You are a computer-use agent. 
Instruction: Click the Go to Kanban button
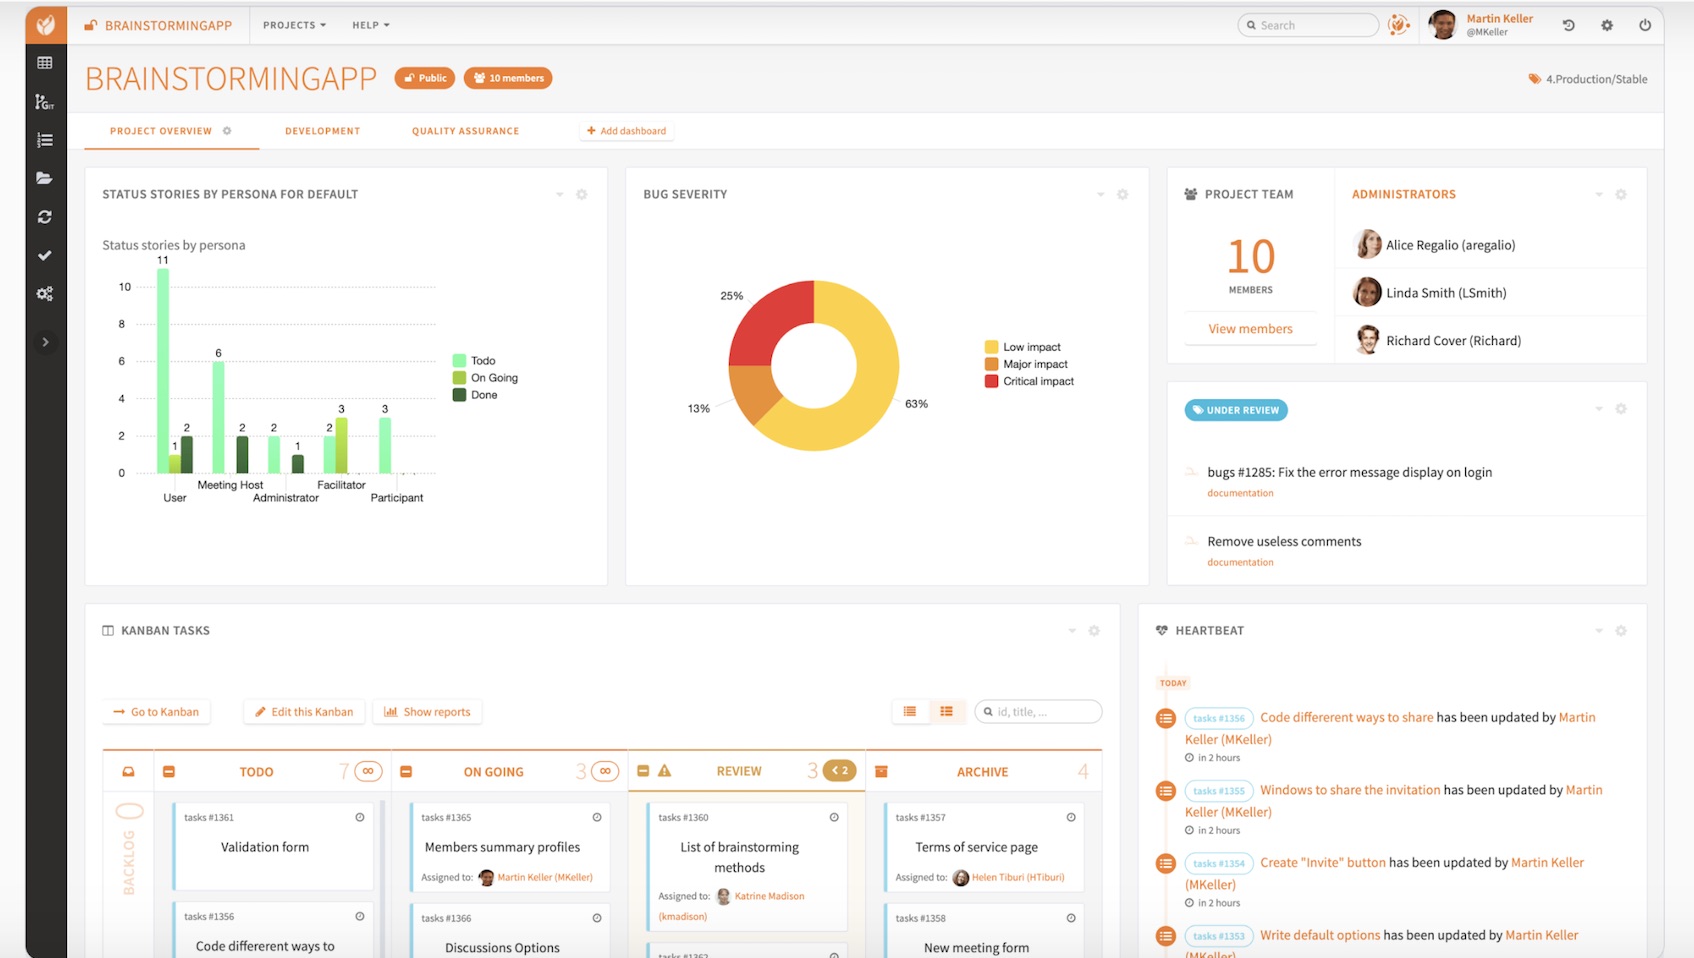156,712
